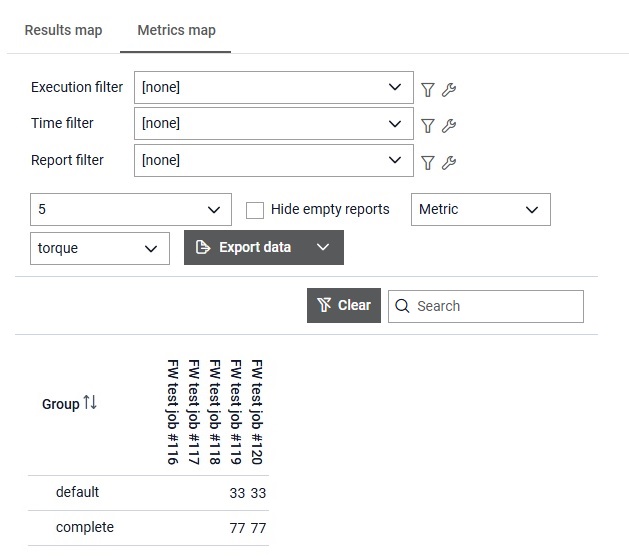This screenshot has height=558, width=629.
Task: Click the Execution filter wrench icon
Action: tap(449, 90)
